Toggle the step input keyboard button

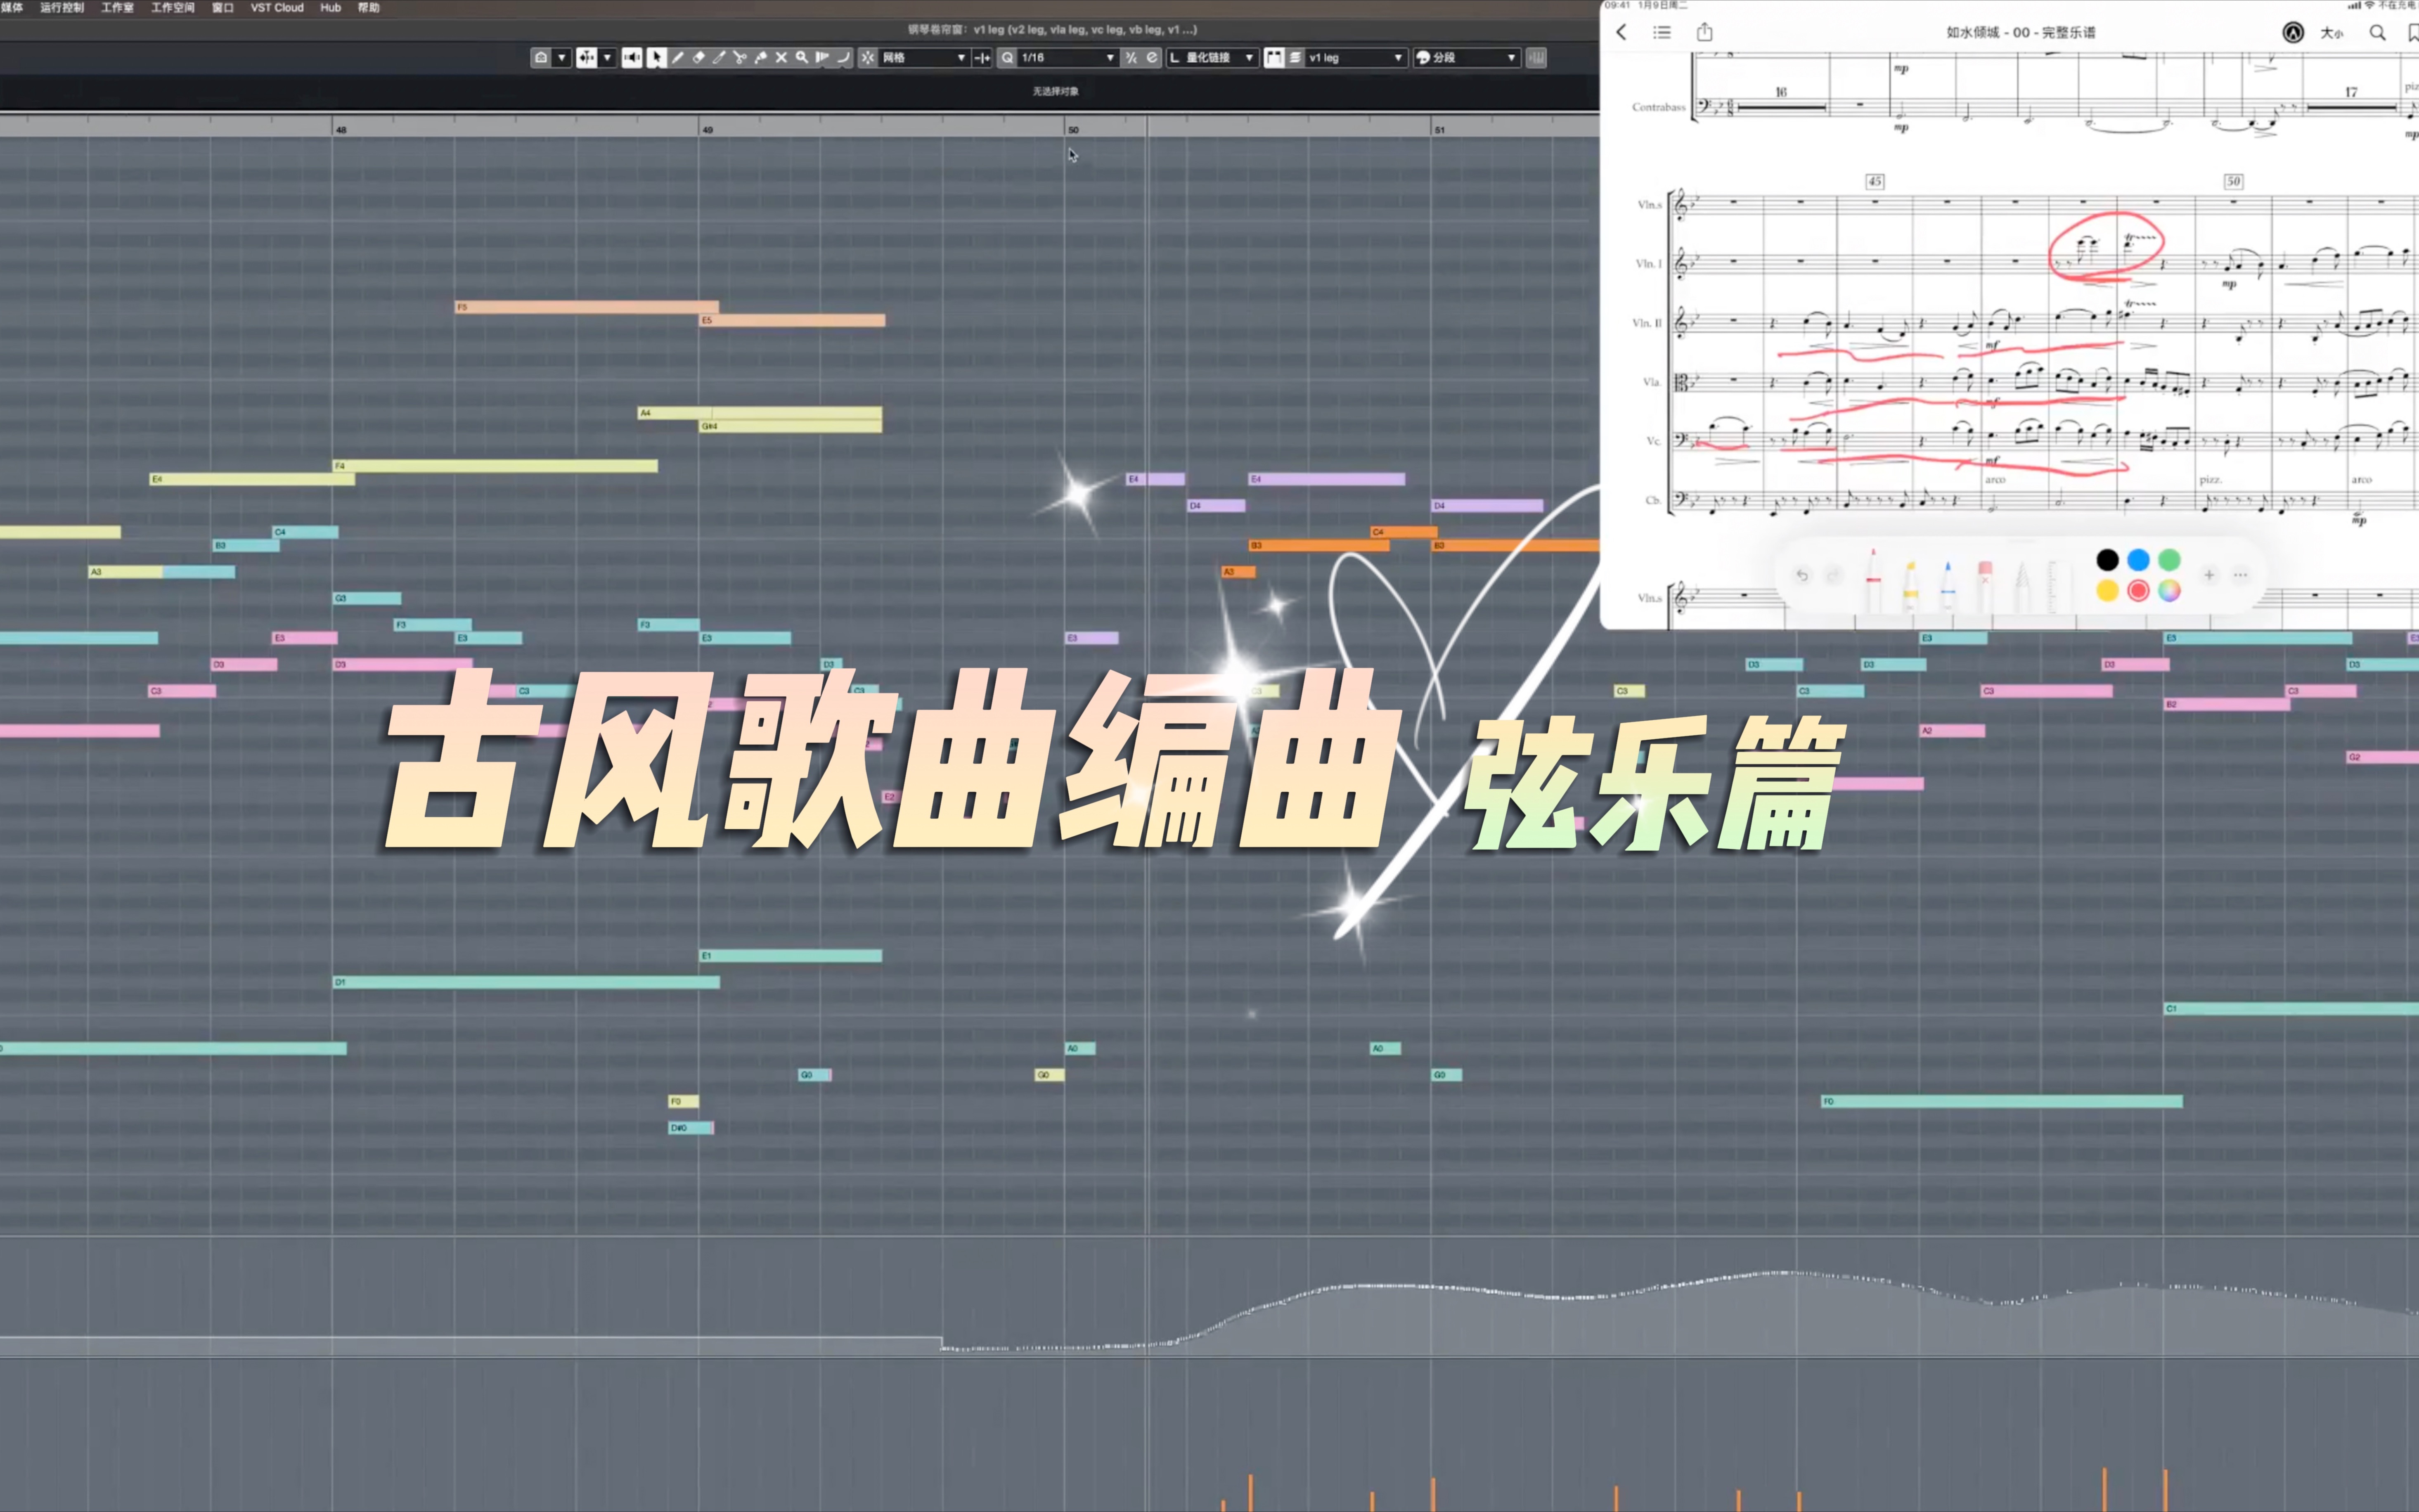tap(1537, 58)
